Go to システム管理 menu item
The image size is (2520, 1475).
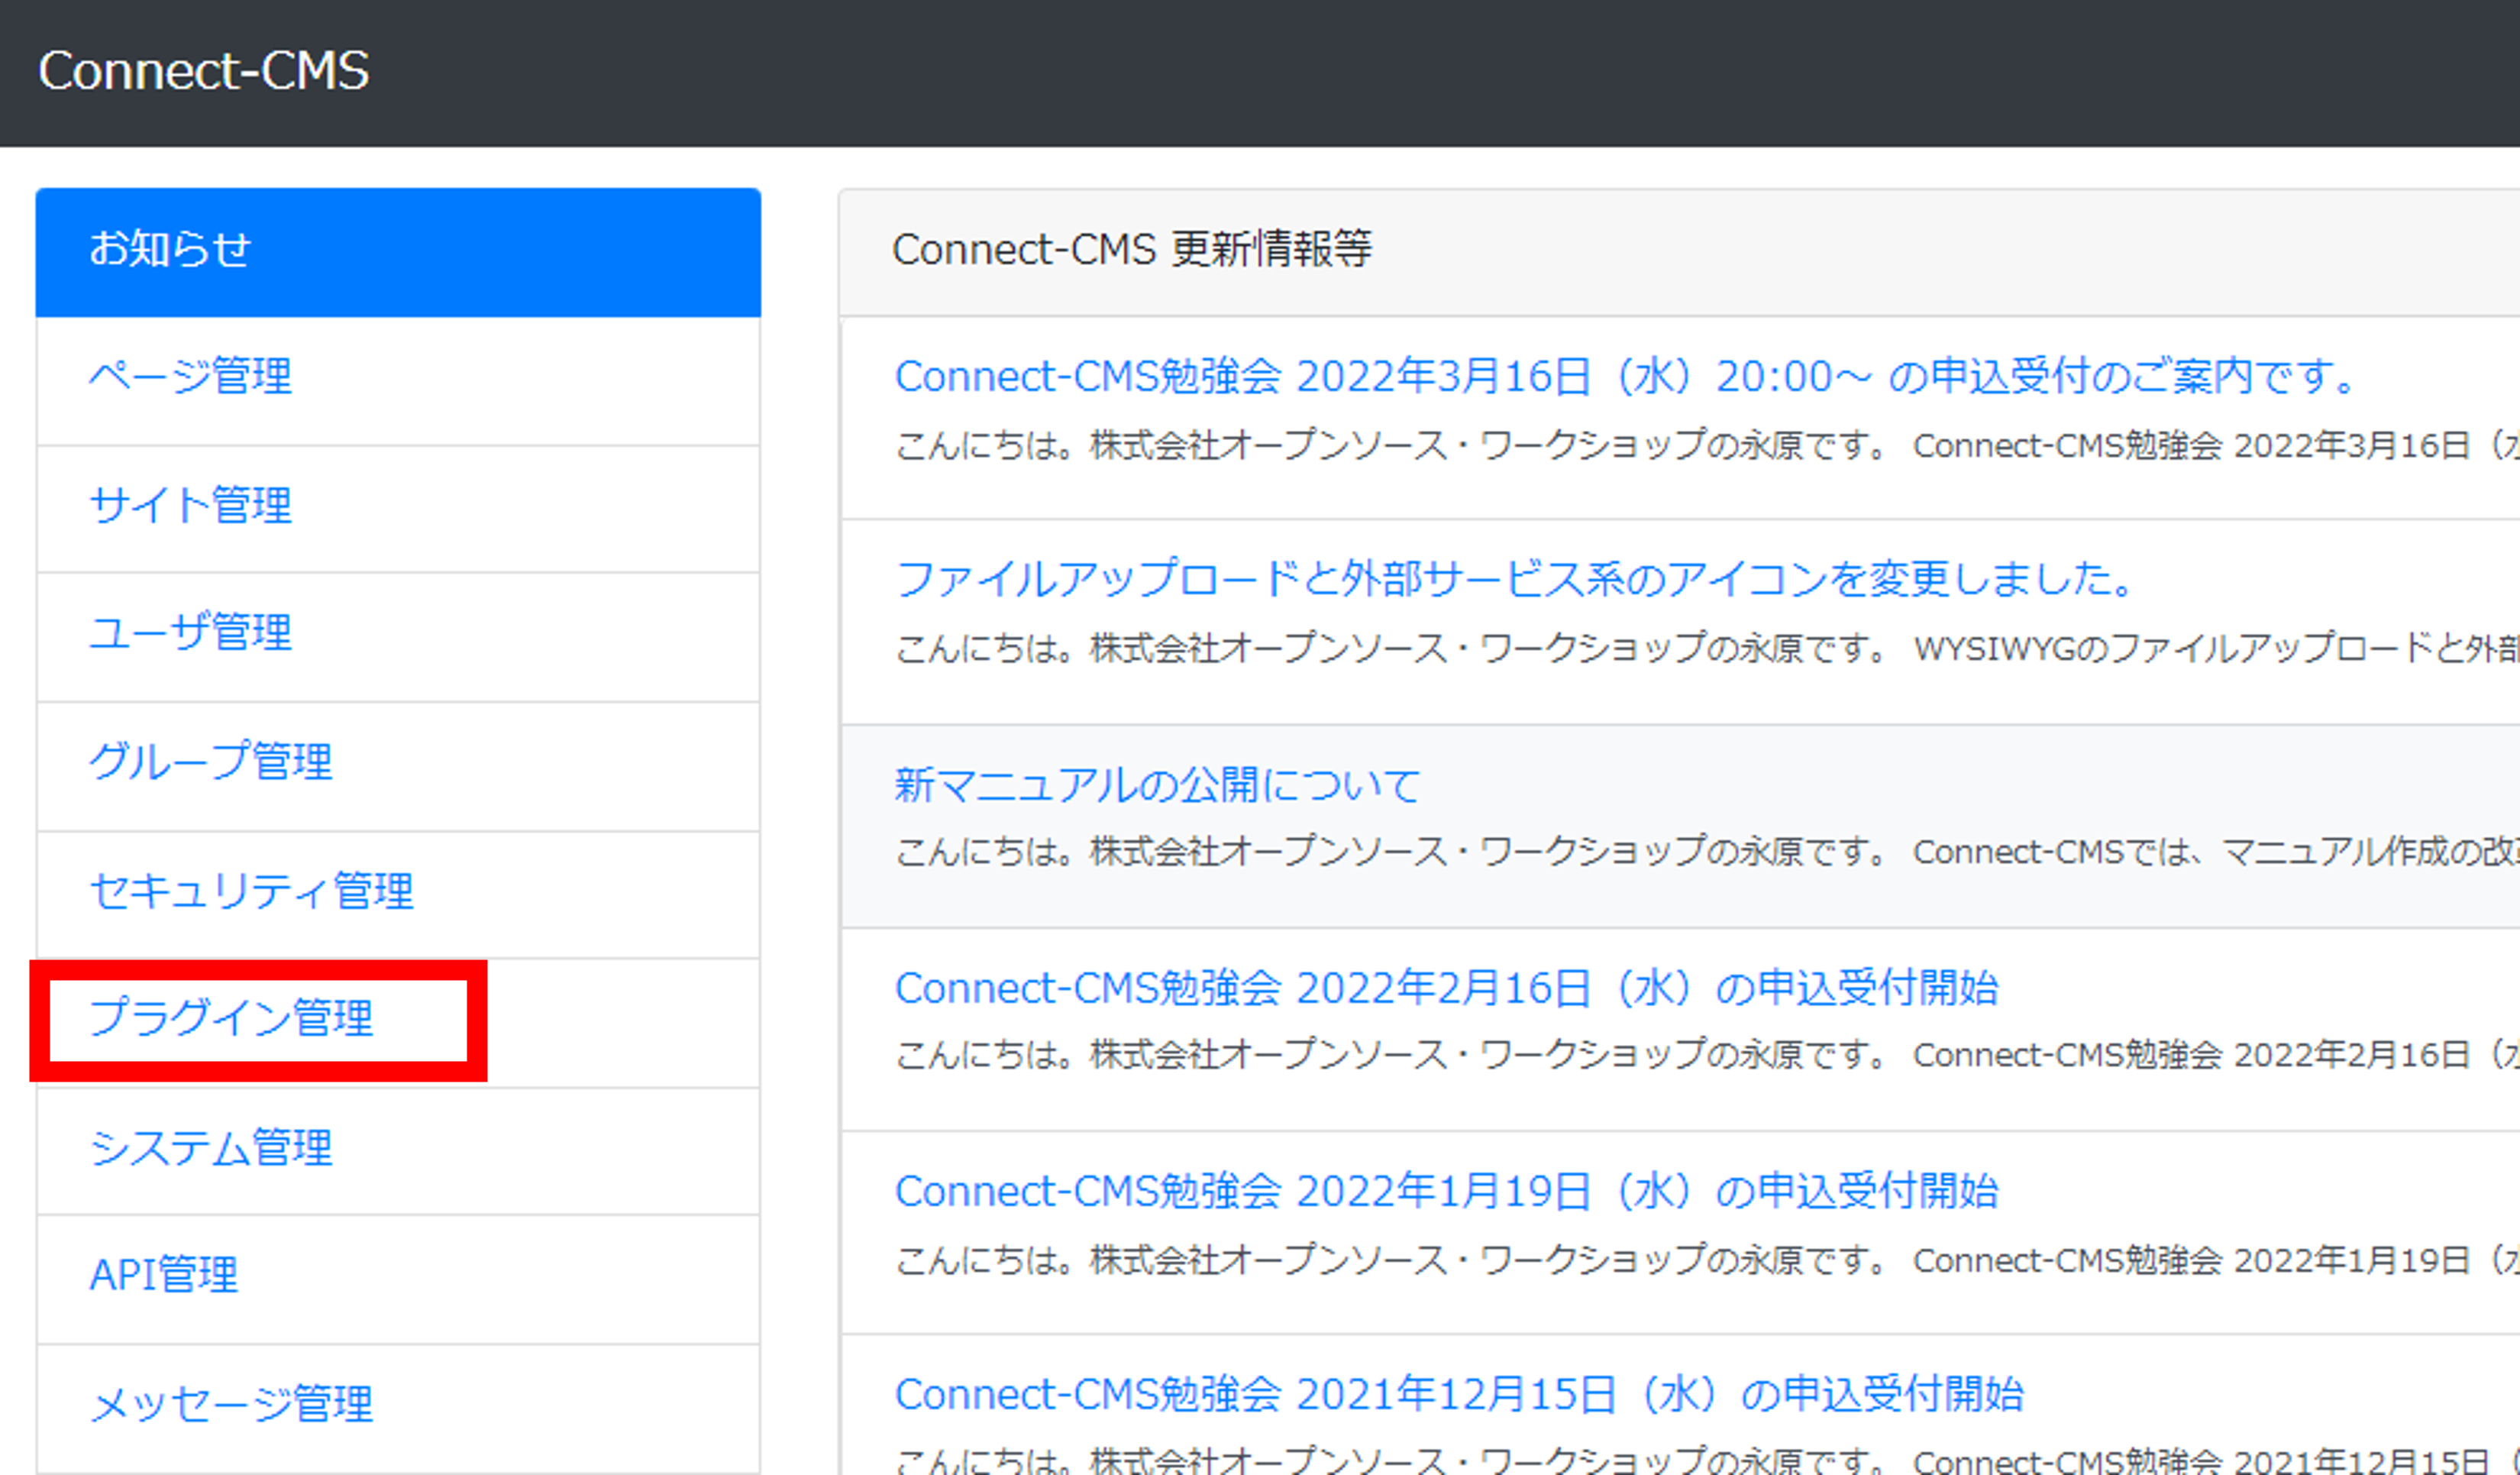click(398, 1152)
